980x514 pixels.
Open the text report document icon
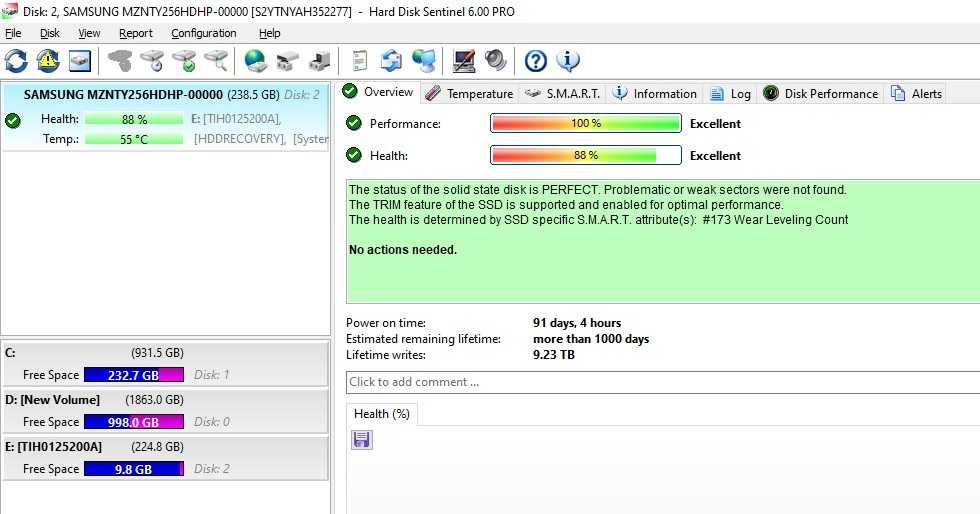(x=359, y=61)
